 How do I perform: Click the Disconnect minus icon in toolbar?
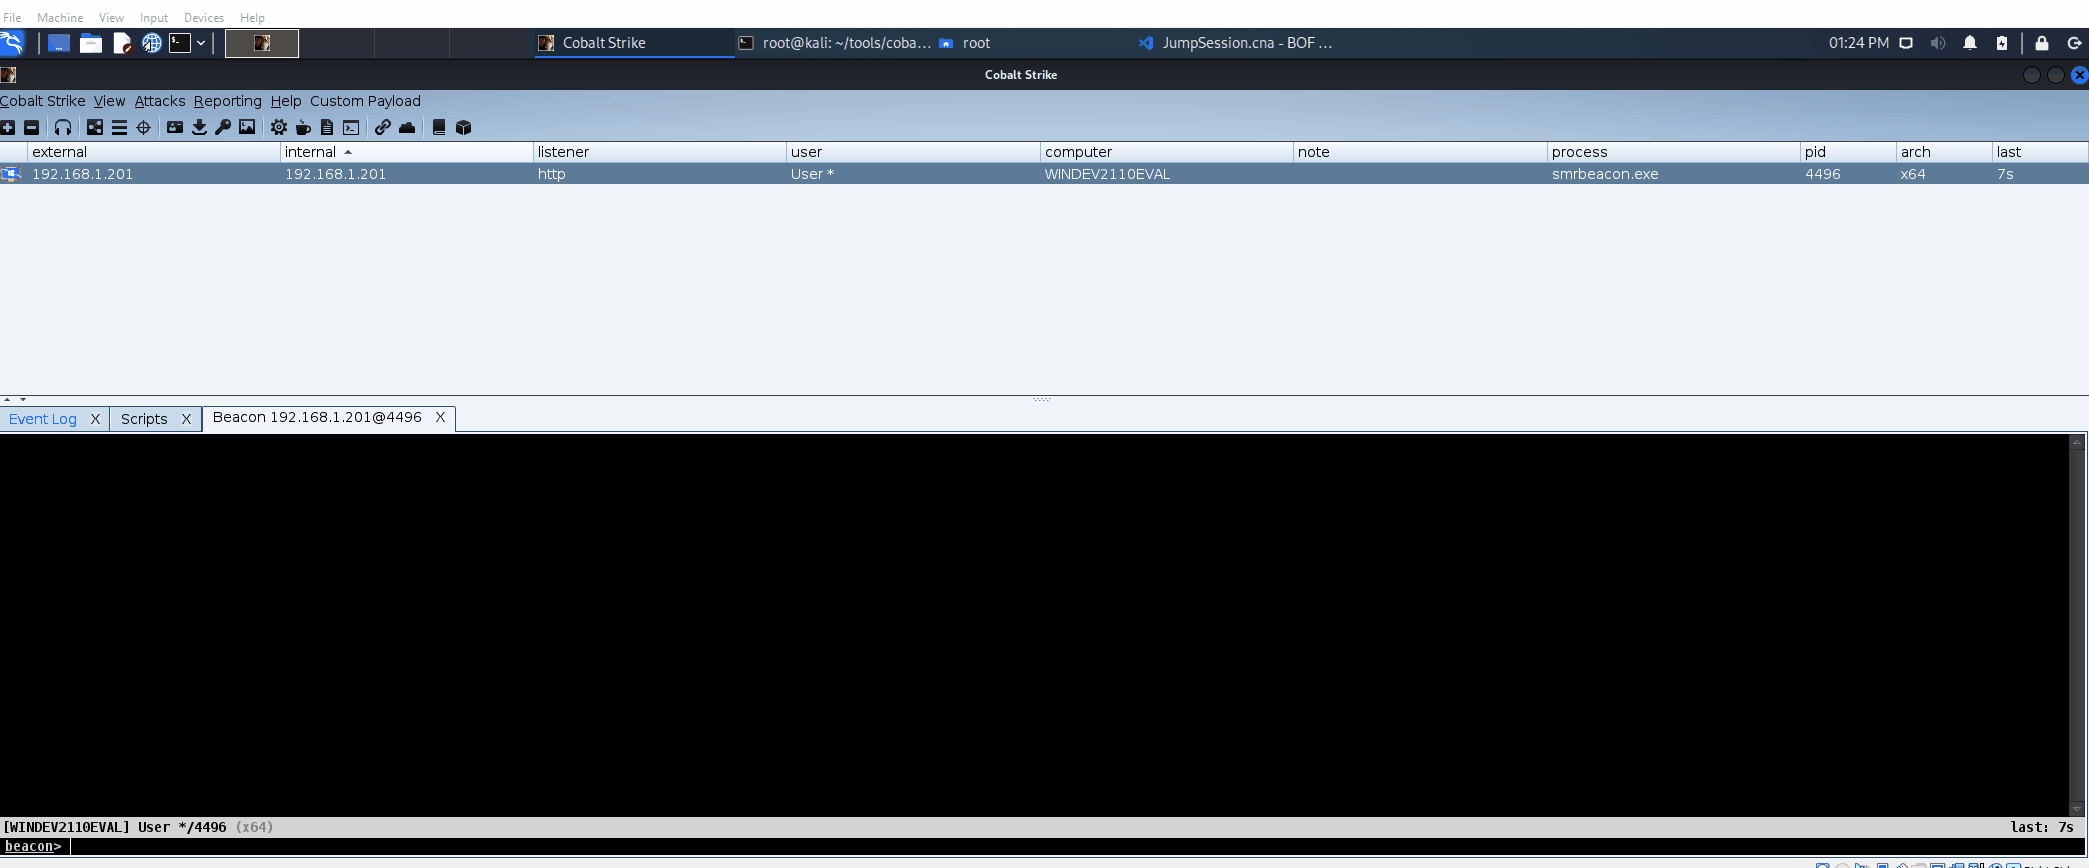[x=31, y=127]
